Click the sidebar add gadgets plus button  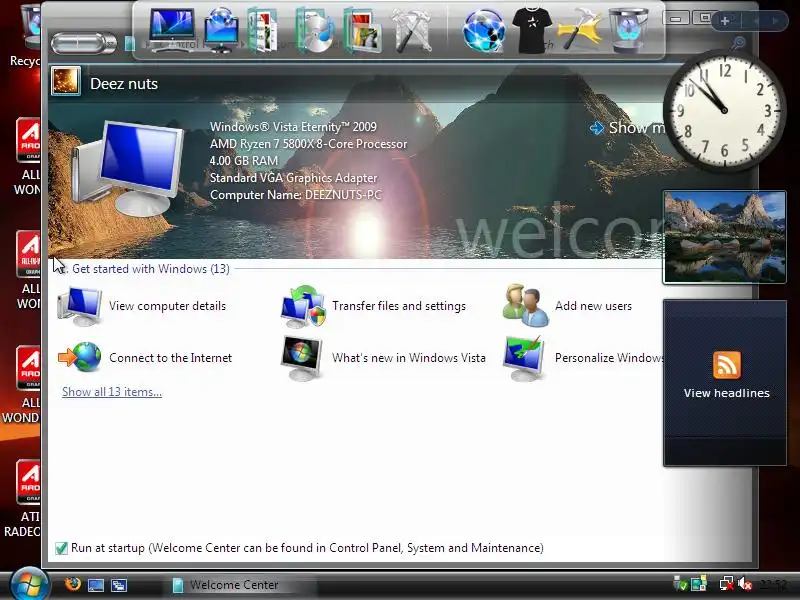725,21
